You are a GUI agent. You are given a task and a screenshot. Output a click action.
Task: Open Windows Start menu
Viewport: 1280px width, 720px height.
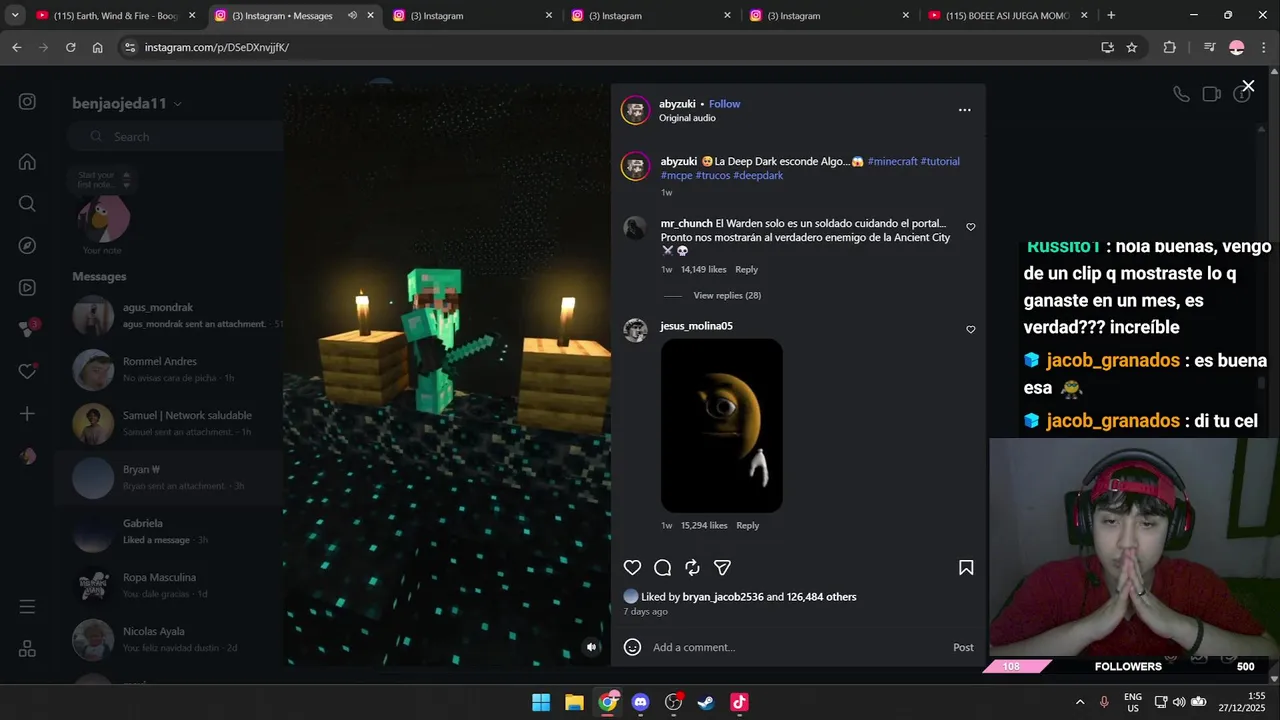click(541, 702)
